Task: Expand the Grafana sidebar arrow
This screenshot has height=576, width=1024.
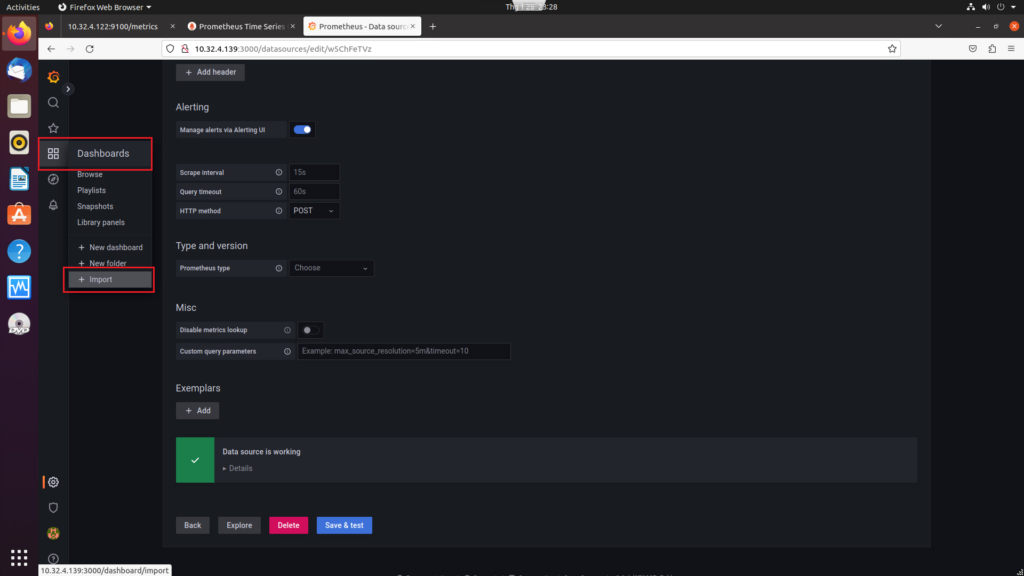Action: (68, 89)
